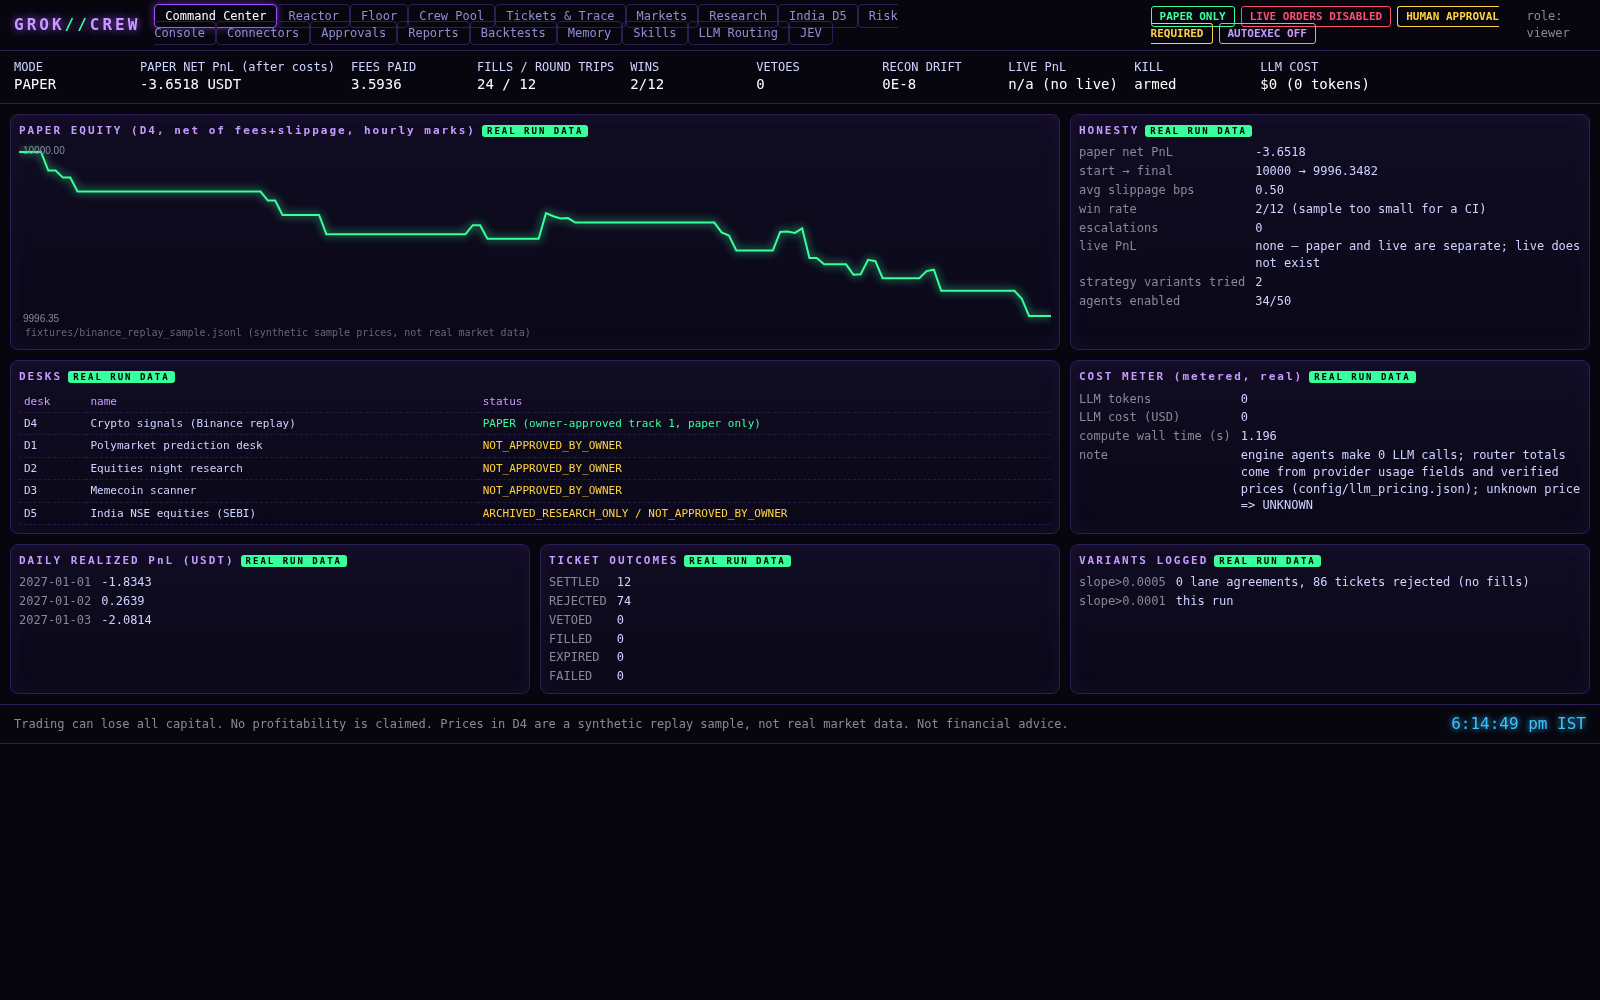Click the GROK//CREW logo

click(77, 25)
